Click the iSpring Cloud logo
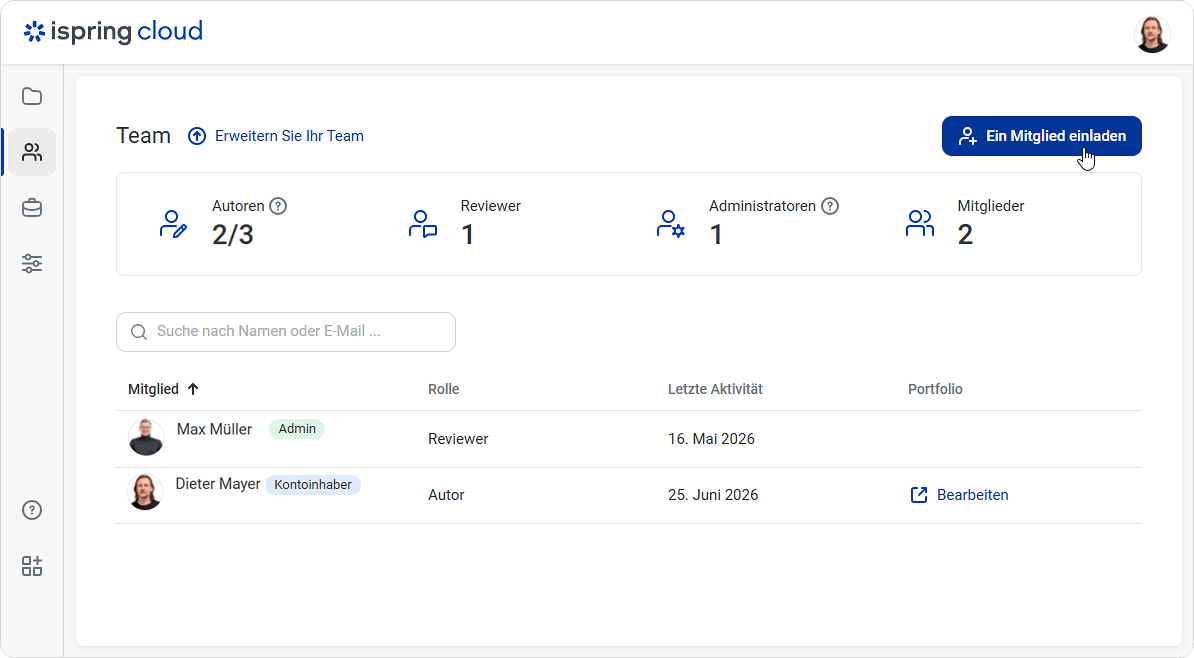This screenshot has width=1194, height=658. click(113, 31)
